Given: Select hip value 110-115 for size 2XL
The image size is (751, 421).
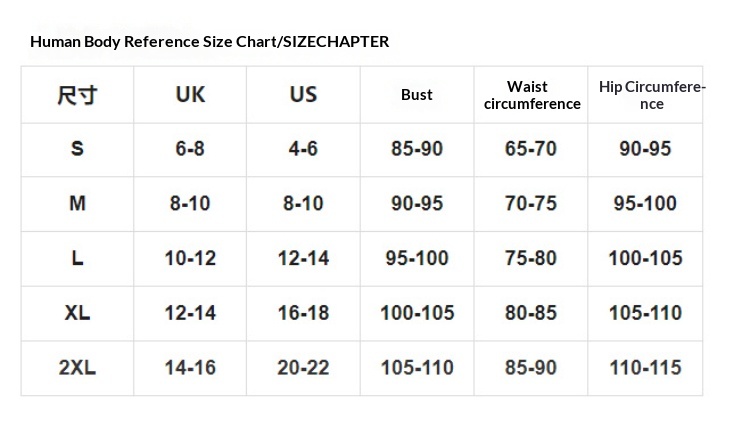Looking at the screenshot, I should click(645, 367).
